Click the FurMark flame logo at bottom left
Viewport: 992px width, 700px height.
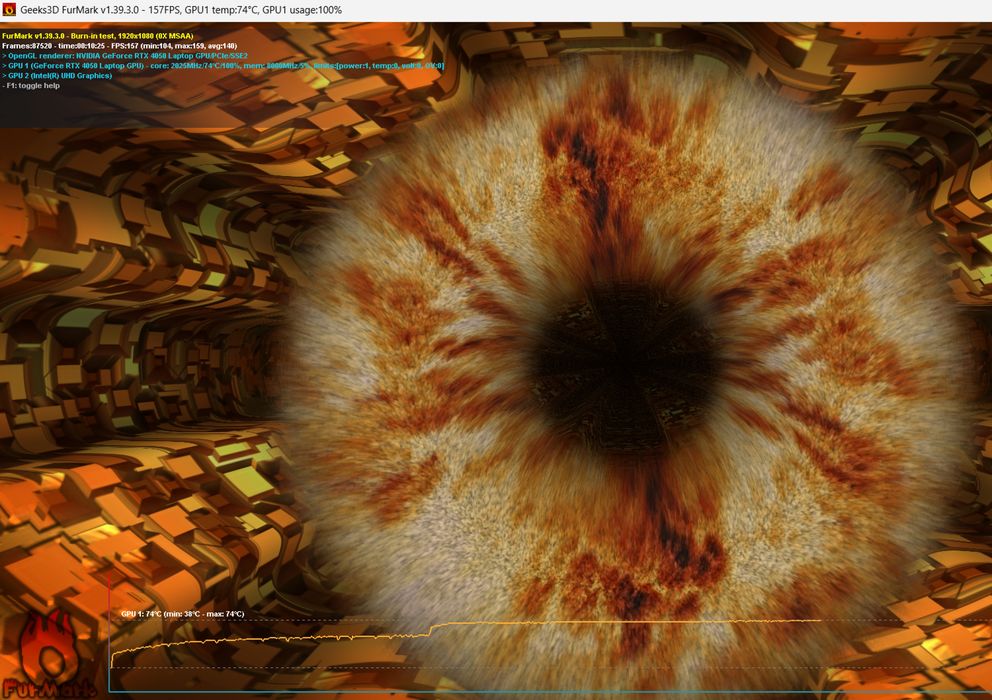pyautogui.click(x=48, y=655)
